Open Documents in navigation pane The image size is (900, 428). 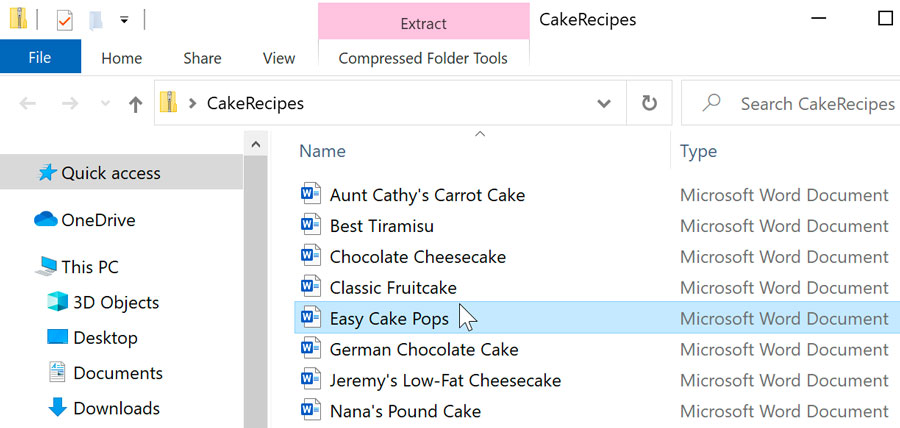pos(118,373)
